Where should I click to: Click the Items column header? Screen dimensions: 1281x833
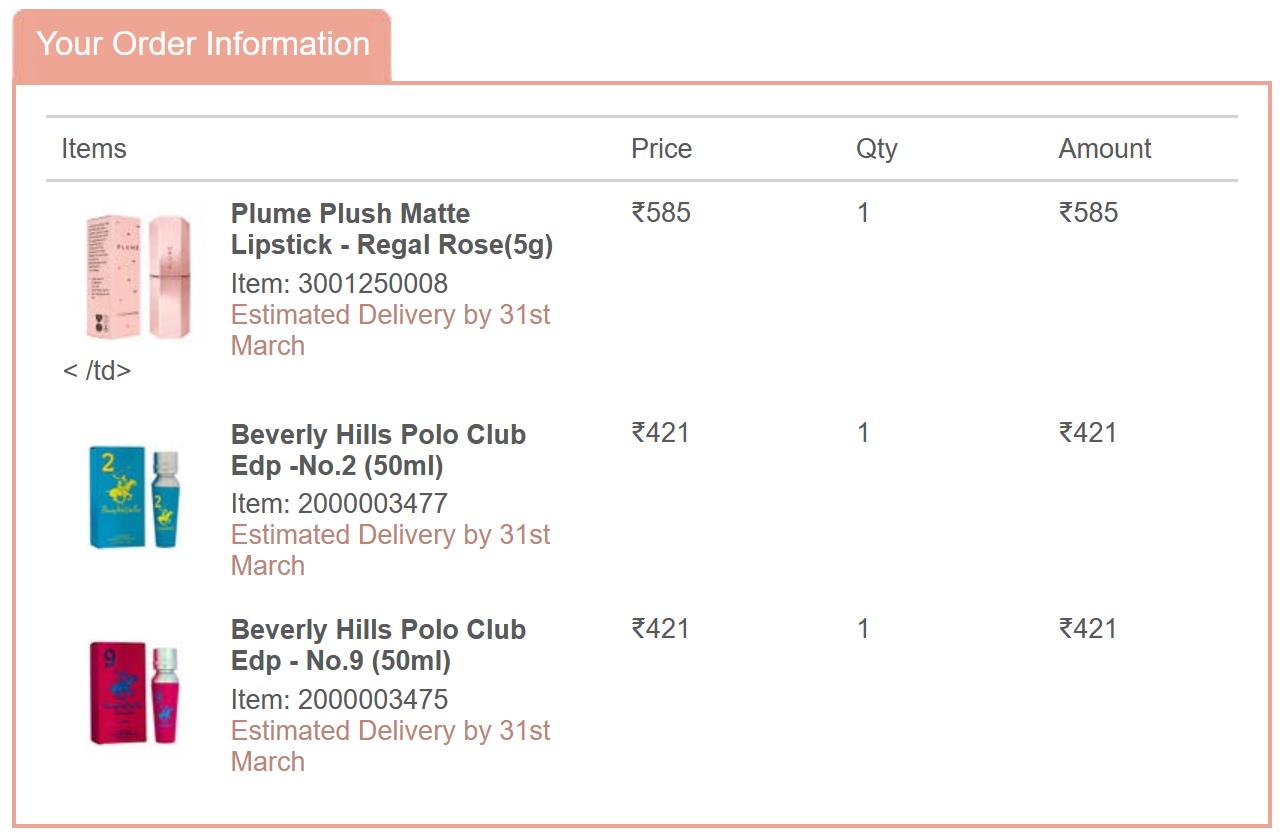[x=94, y=149]
